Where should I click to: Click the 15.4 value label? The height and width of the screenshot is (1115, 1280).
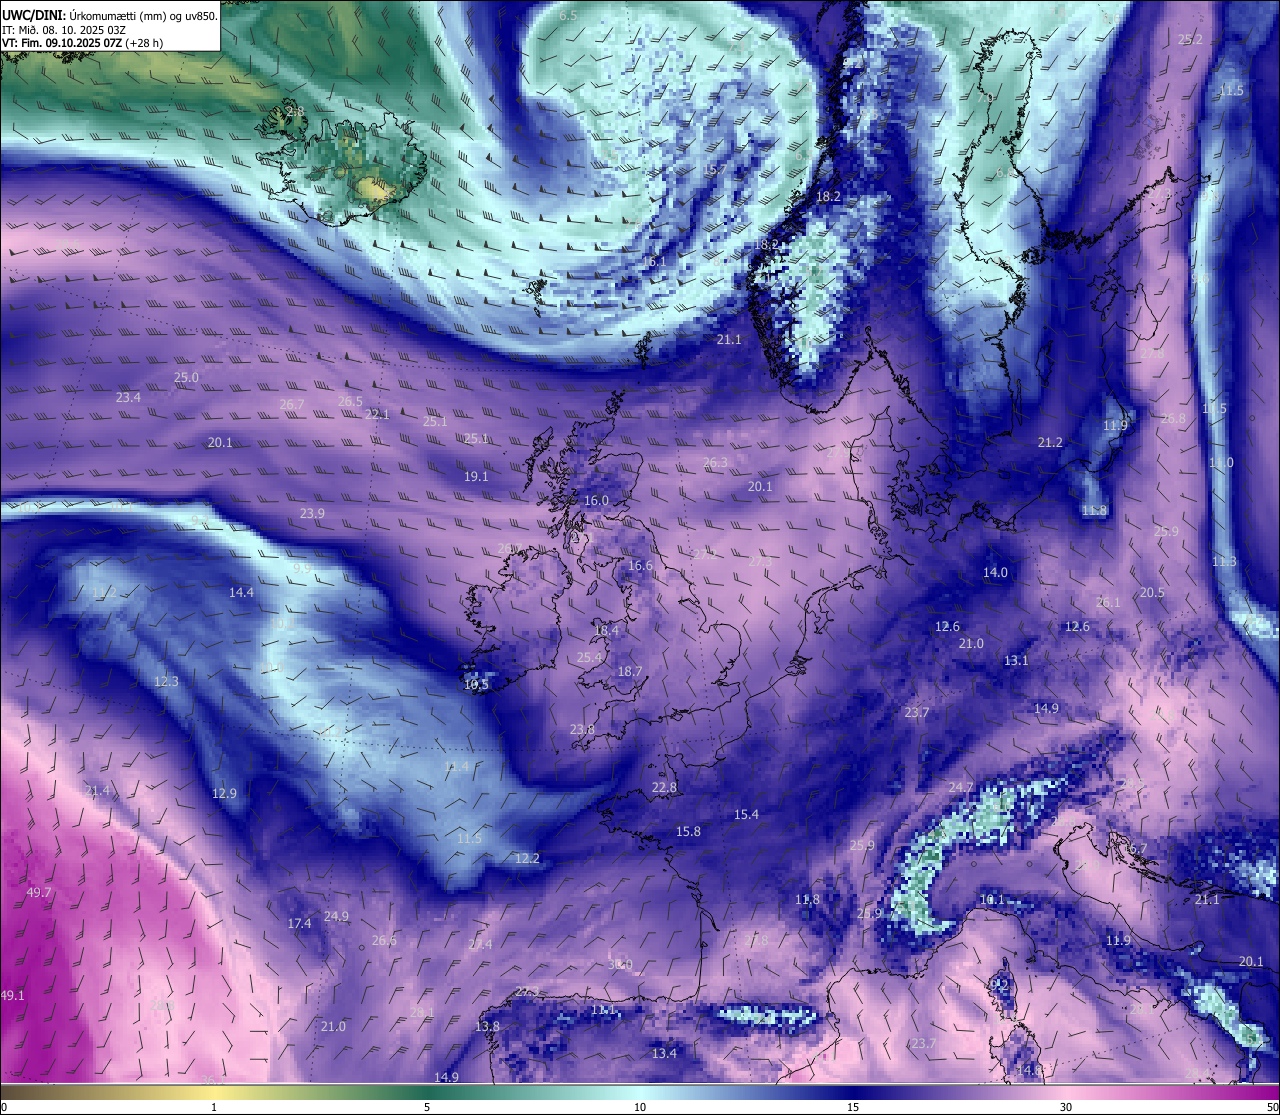[x=746, y=815]
